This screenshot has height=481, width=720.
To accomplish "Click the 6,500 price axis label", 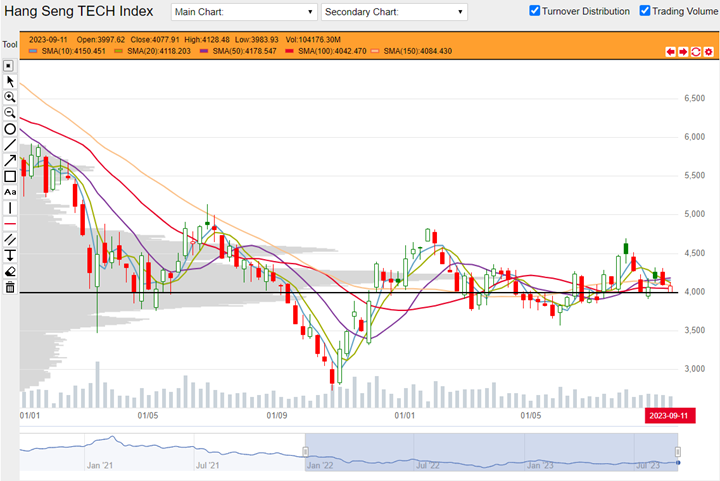I will [694, 98].
